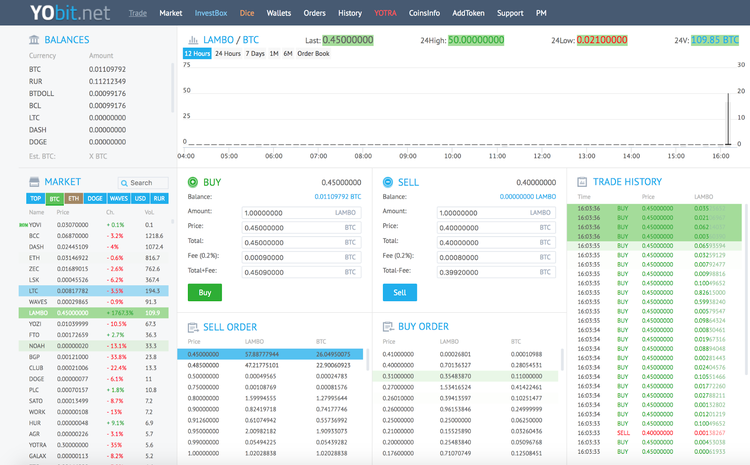This screenshot has width=750, height=465.
Task: Click the Sell Order list icon
Action: point(191,326)
